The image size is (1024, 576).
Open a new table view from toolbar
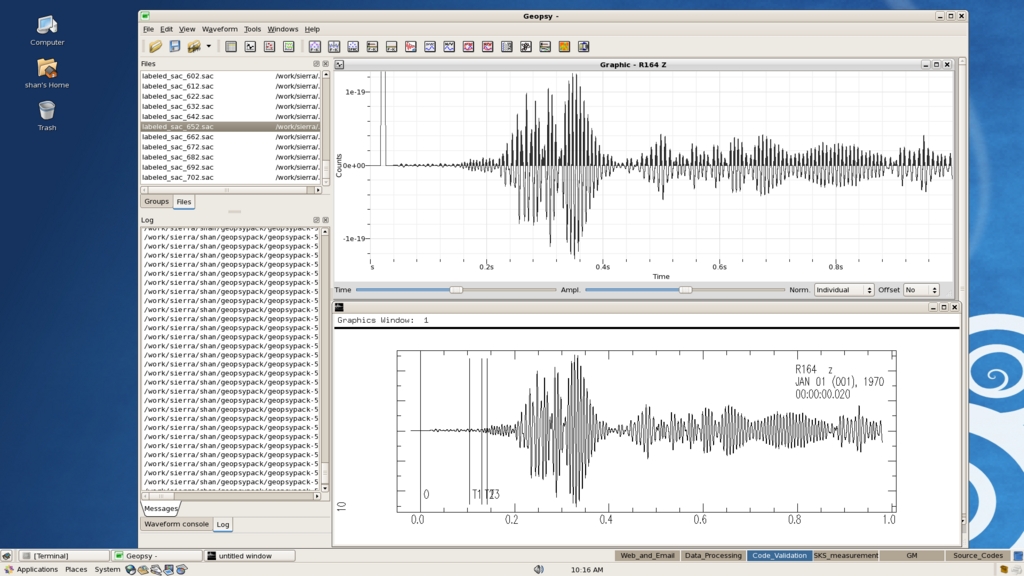231,46
